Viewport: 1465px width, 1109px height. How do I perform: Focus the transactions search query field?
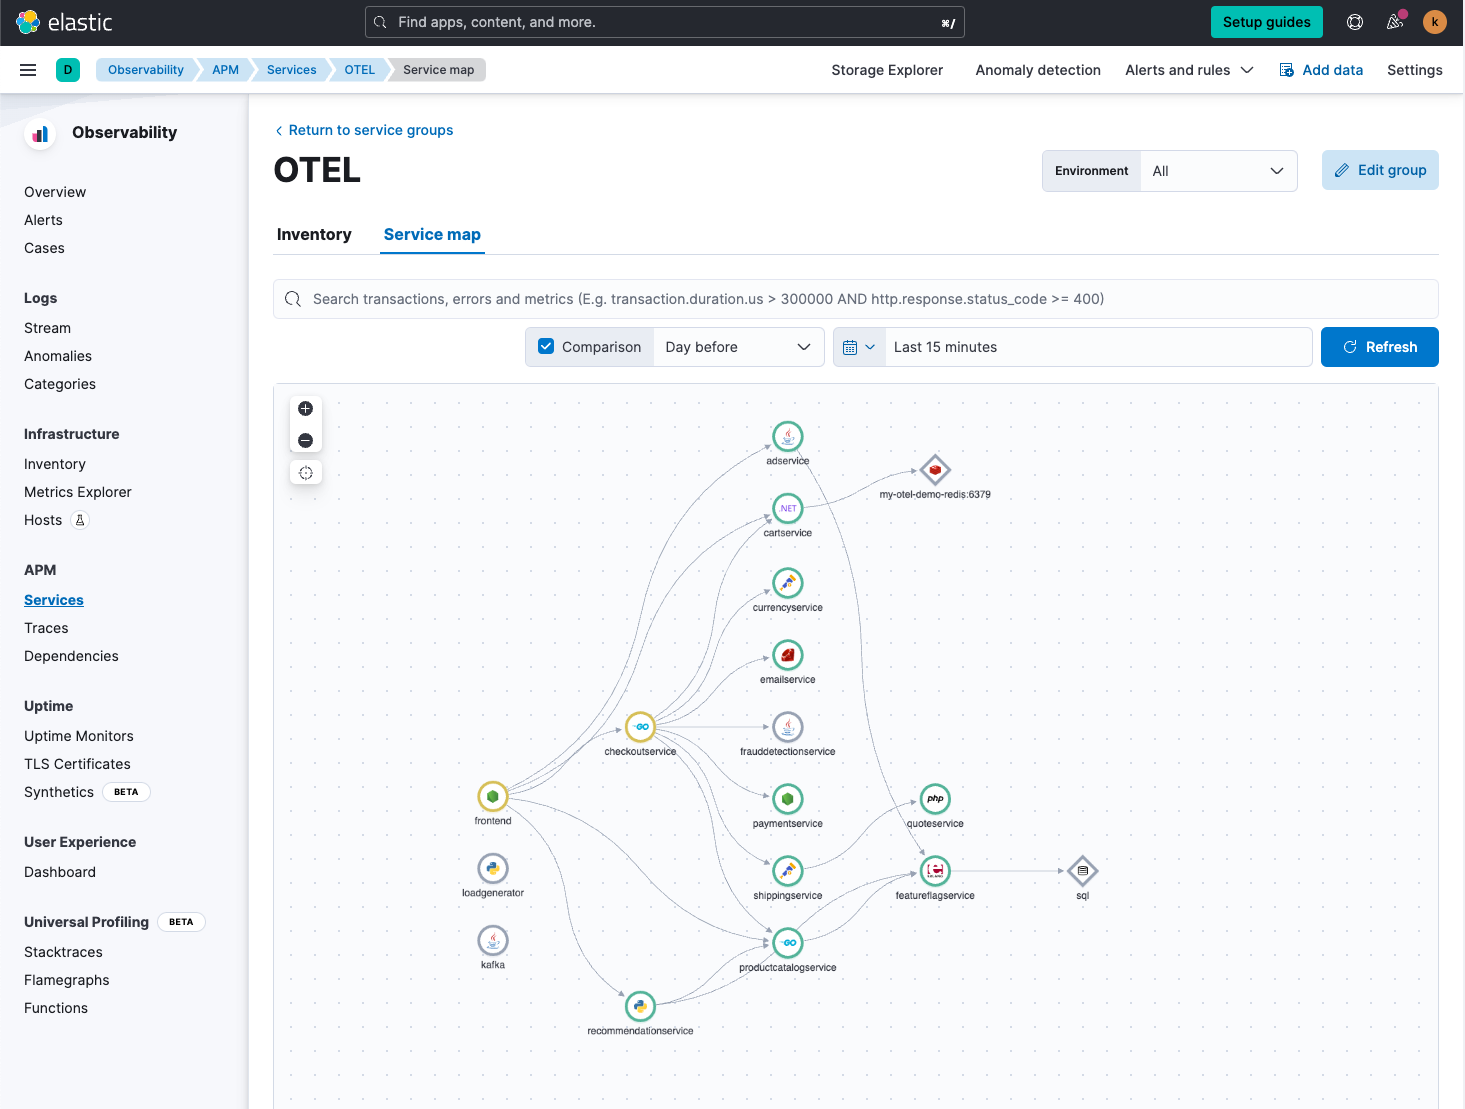coord(860,299)
